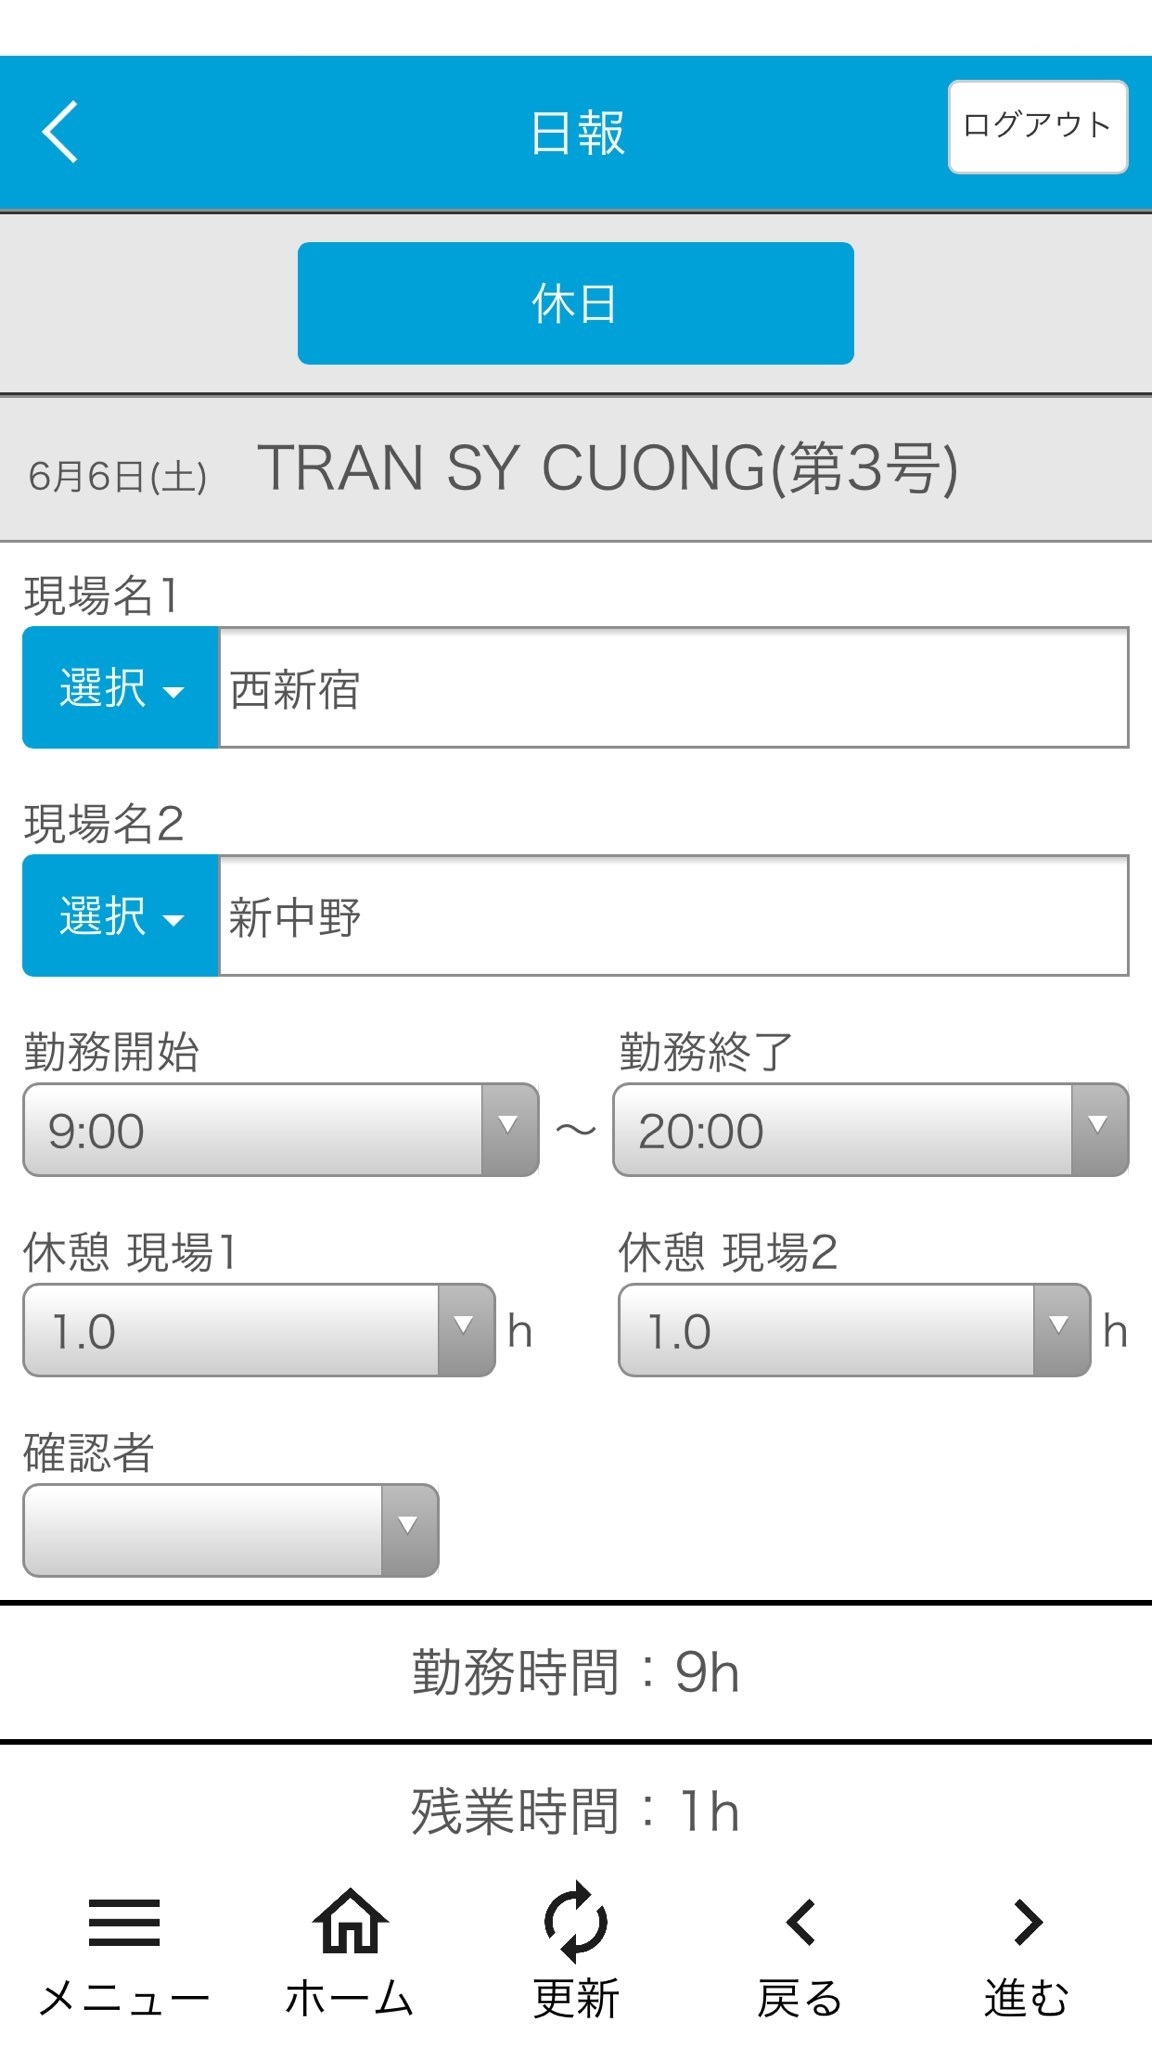This screenshot has height=2048, width=1152.
Task: Tap the 戻る left arrow icon
Action: click(x=800, y=1921)
